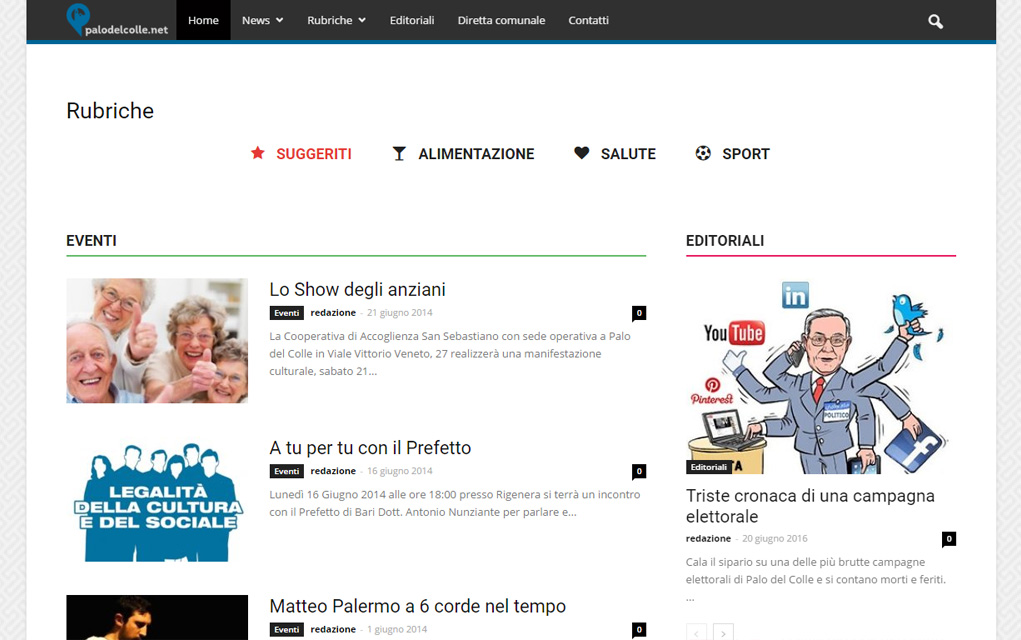Click the date '16 giugno 2014'
The height and width of the screenshot is (640, 1021).
click(400, 471)
